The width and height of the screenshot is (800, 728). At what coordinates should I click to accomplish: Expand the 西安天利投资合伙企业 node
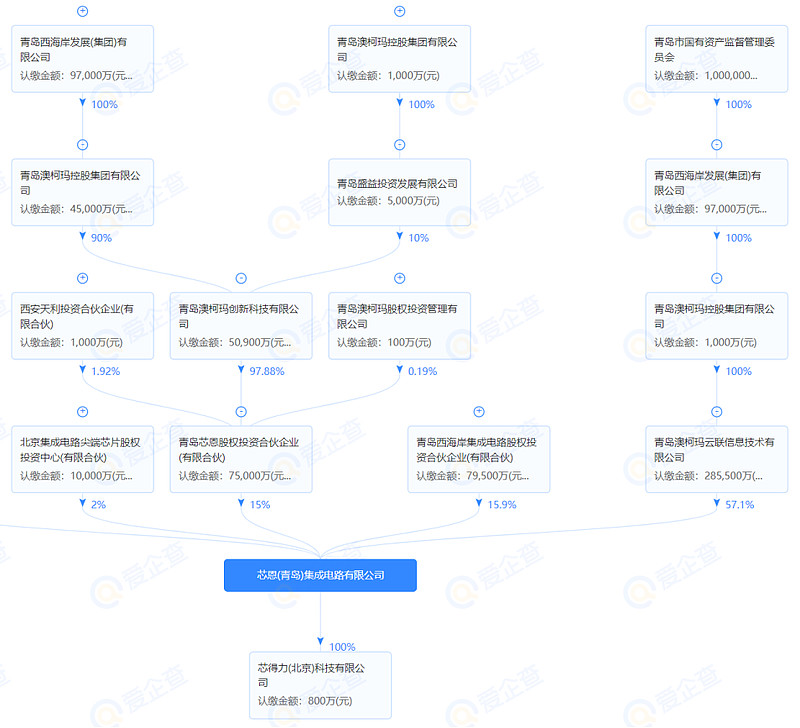82,278
